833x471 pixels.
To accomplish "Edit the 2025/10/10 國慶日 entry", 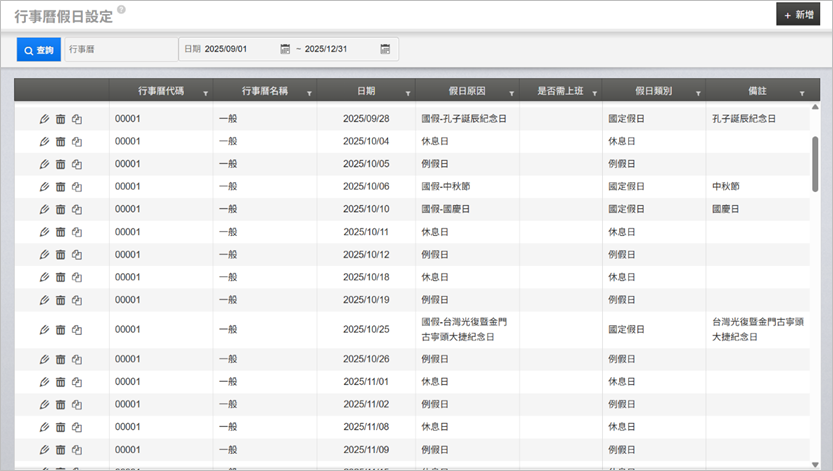I will click(44, 209).
